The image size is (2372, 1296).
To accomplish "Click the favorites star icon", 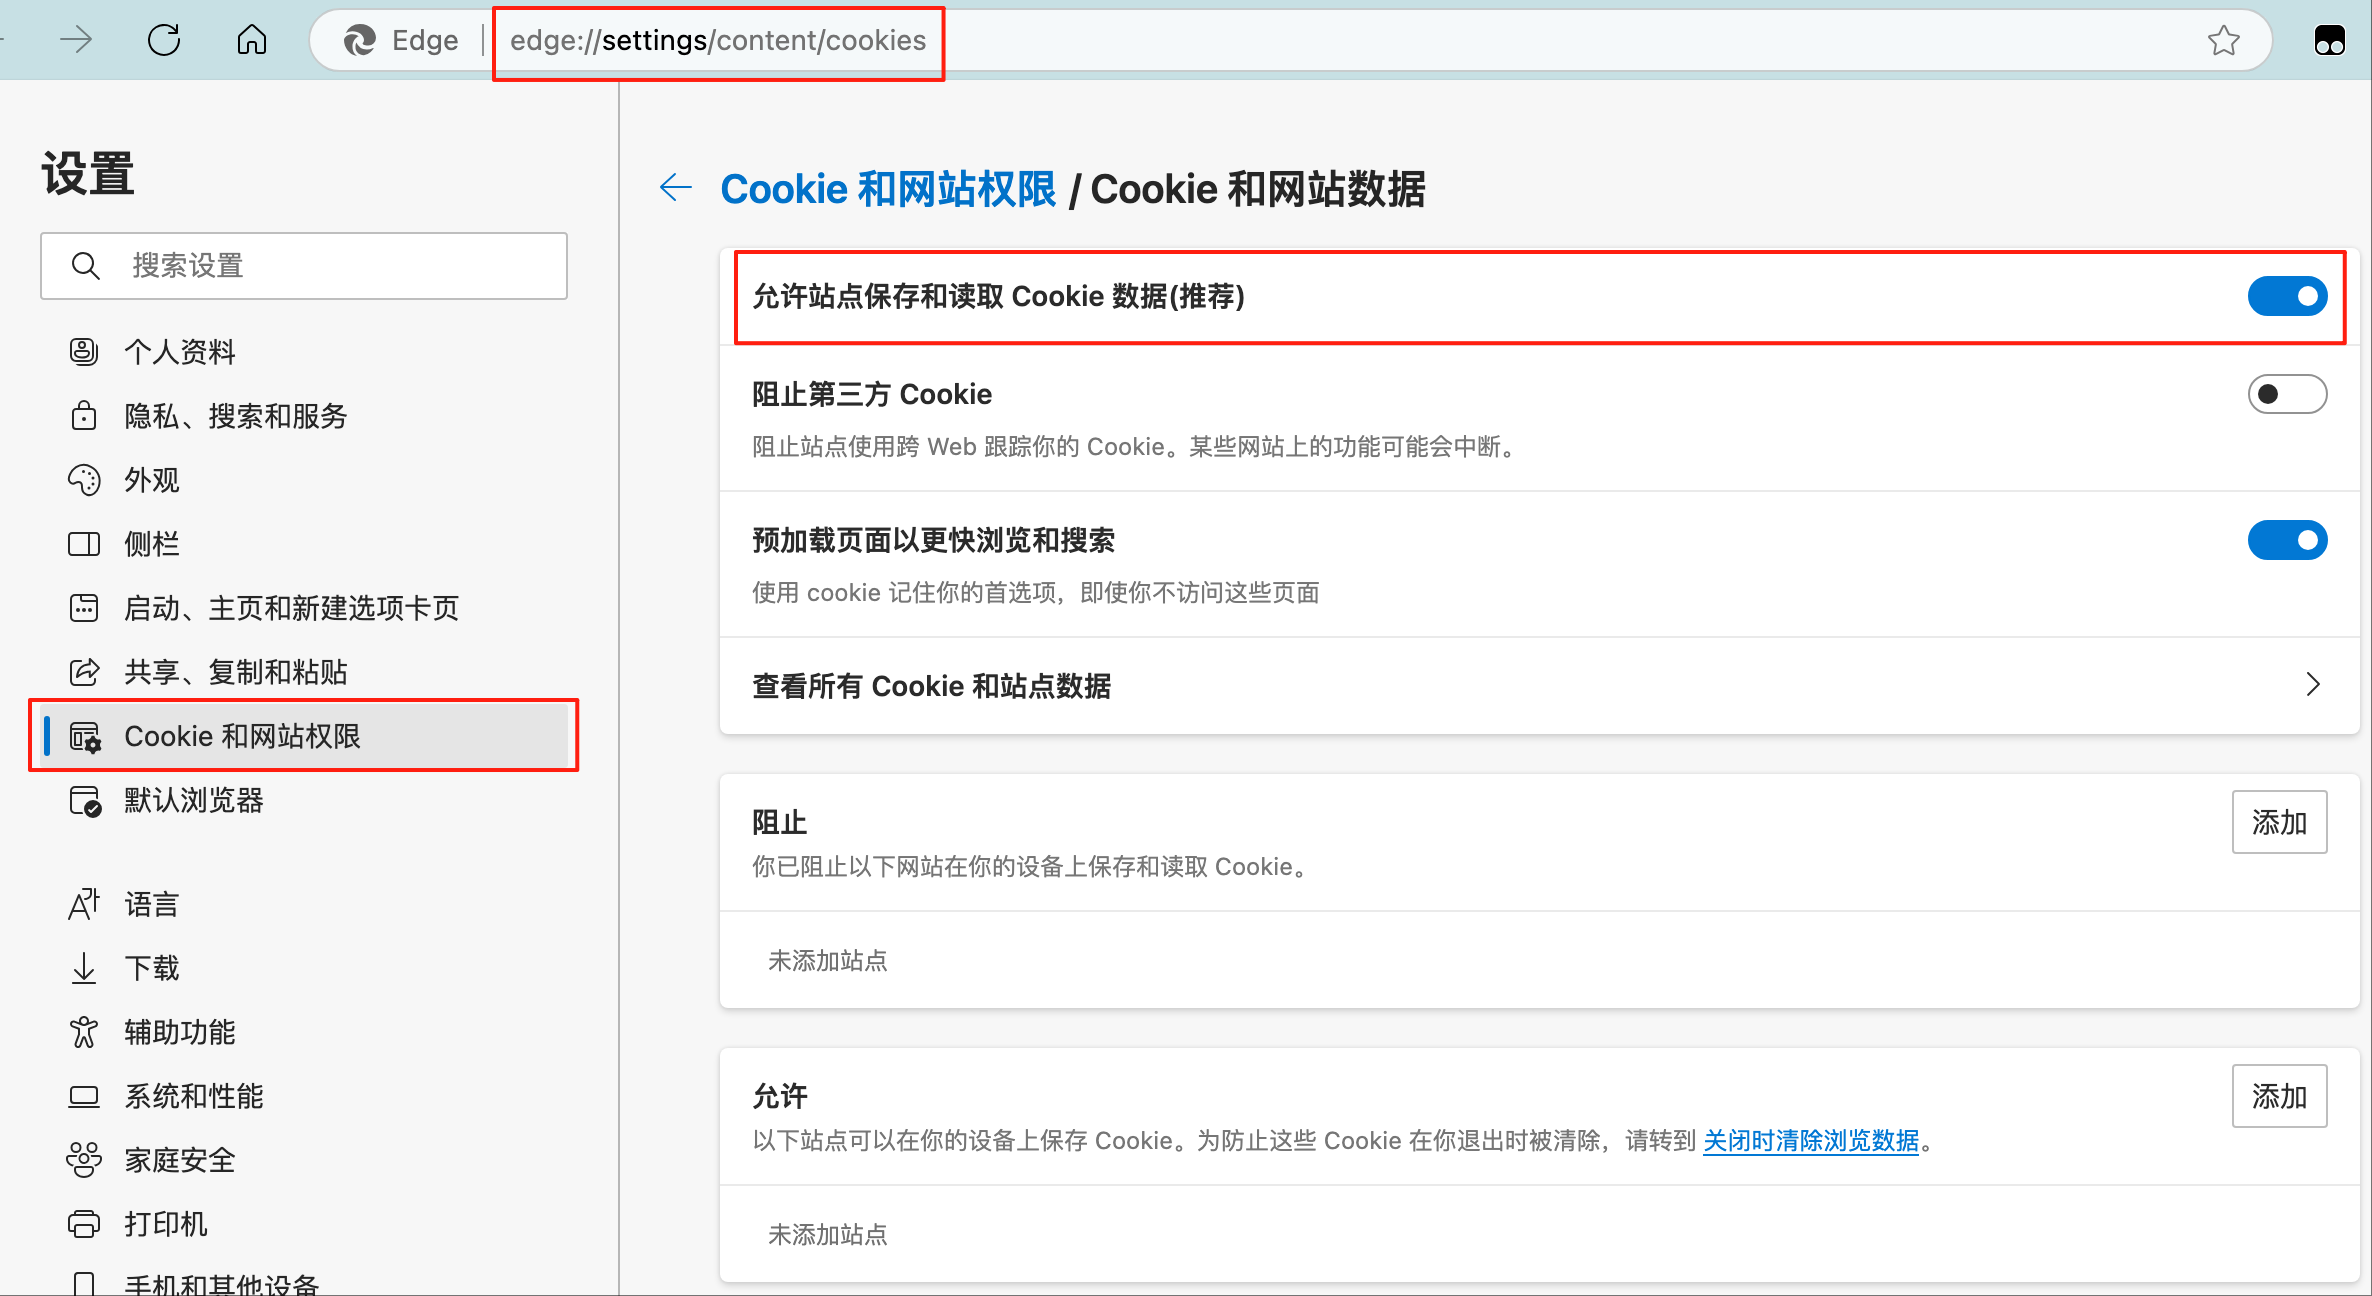I will (2223, 40).
